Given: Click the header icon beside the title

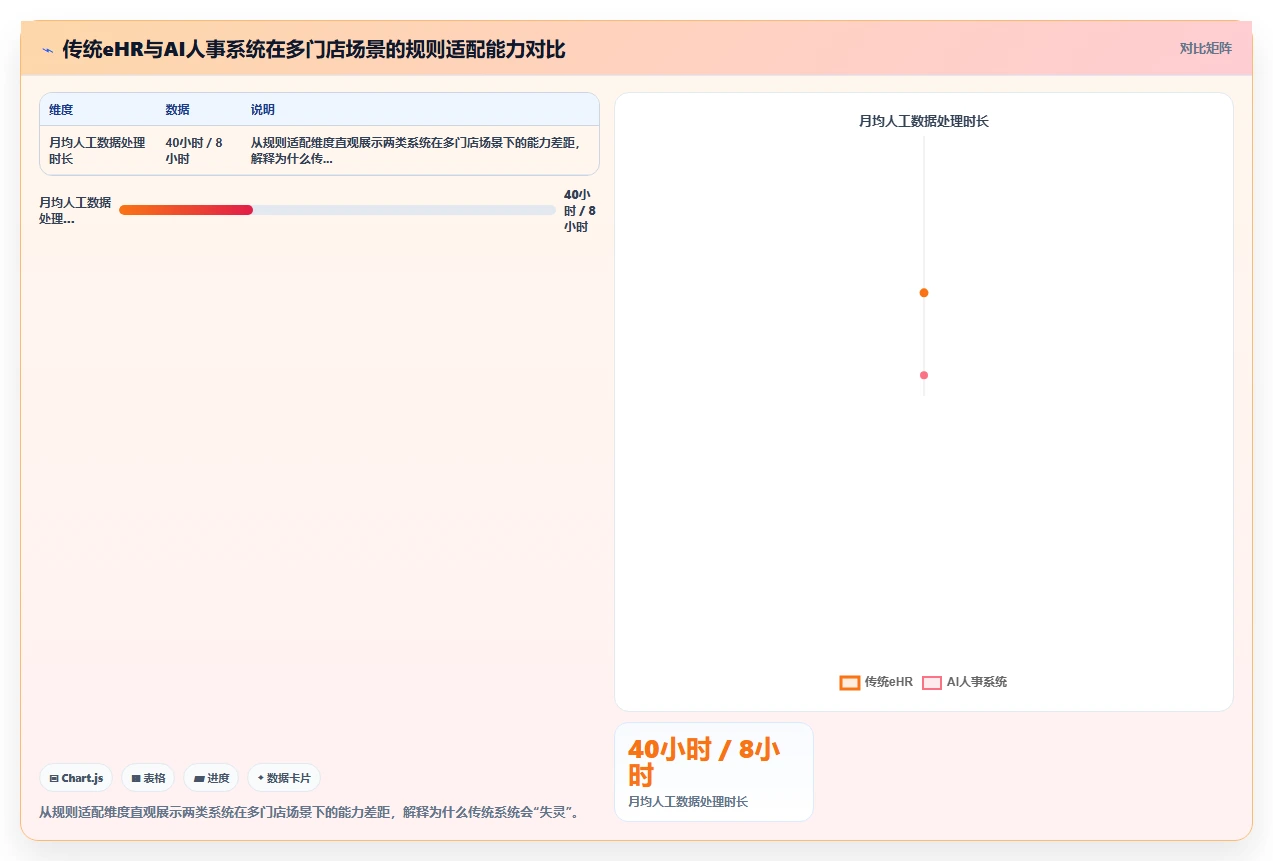Looking at the screenshot, I should pos(47,50).
